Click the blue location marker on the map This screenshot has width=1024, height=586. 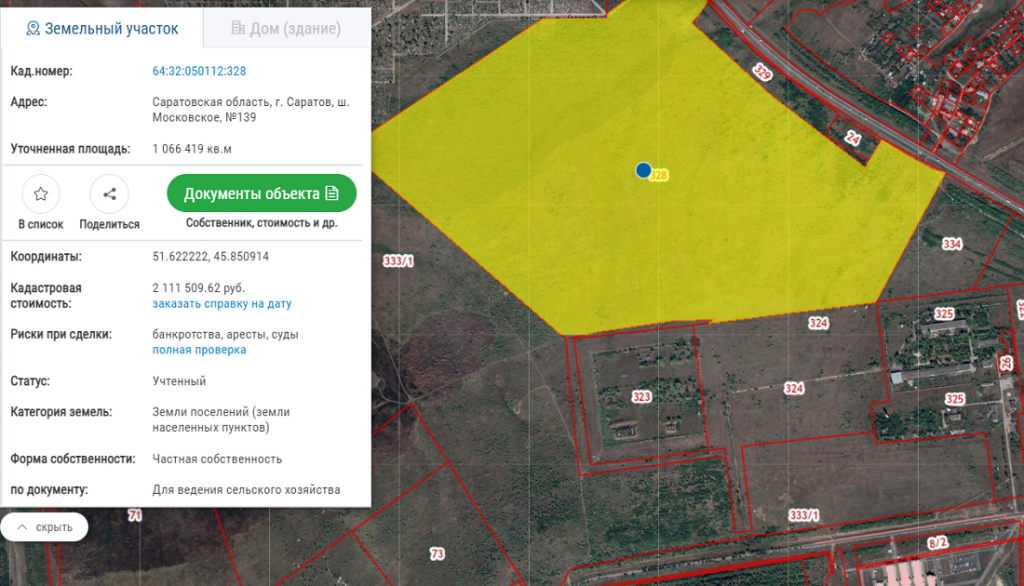point(644,171)
